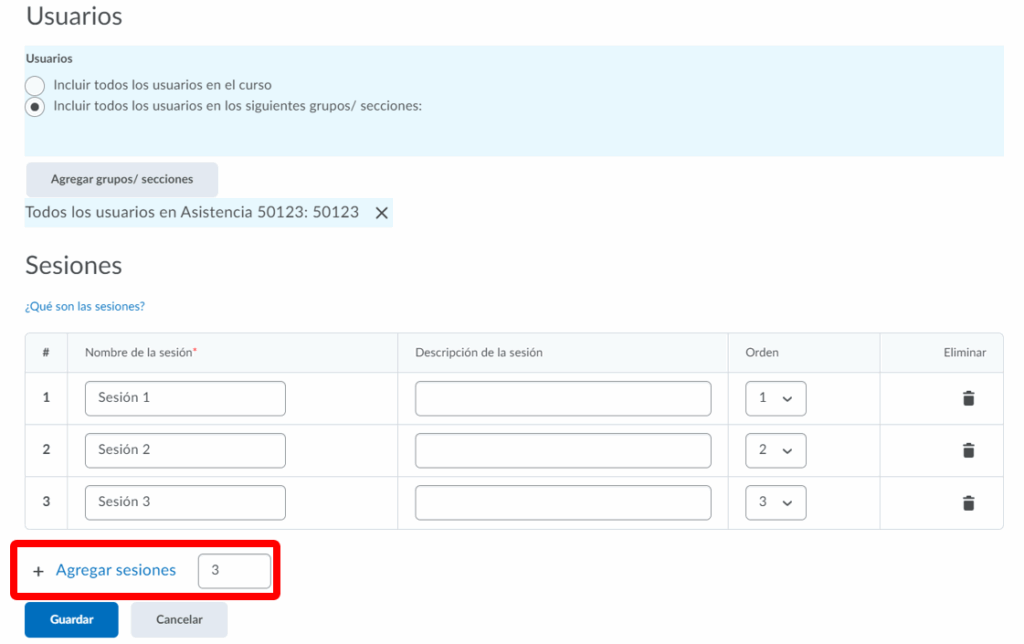Image resolution: width=1024 pixels, height=644 pixels.
Task: Open the Orden dropdown for Sesión 1
Action: tap(775, 398)
